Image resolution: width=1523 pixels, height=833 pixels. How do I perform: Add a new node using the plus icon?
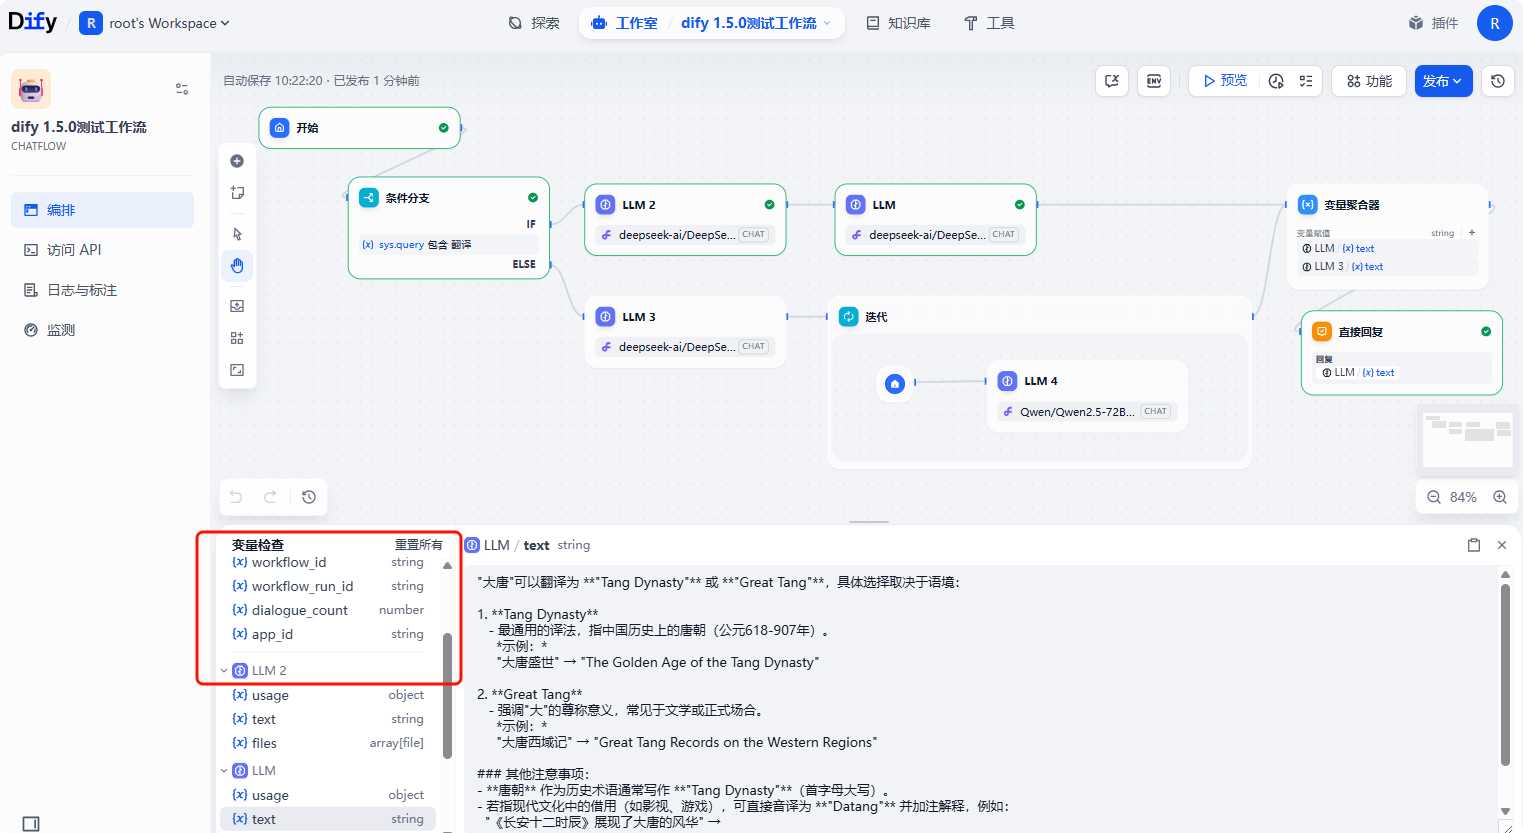pyautogui.click(x=237, y=160)
